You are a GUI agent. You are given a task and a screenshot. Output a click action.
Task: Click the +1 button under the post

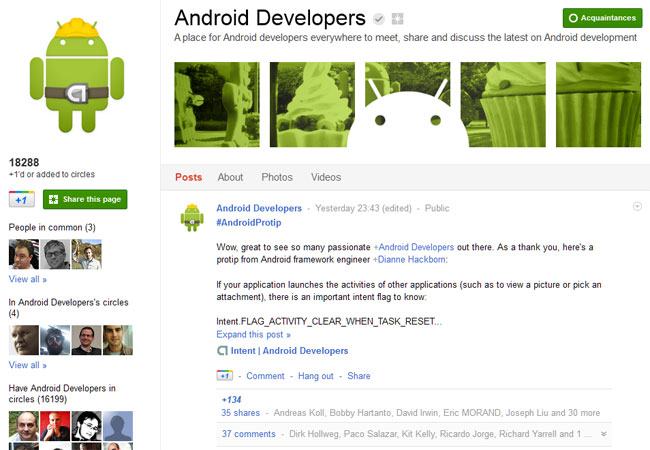[225, 376]
